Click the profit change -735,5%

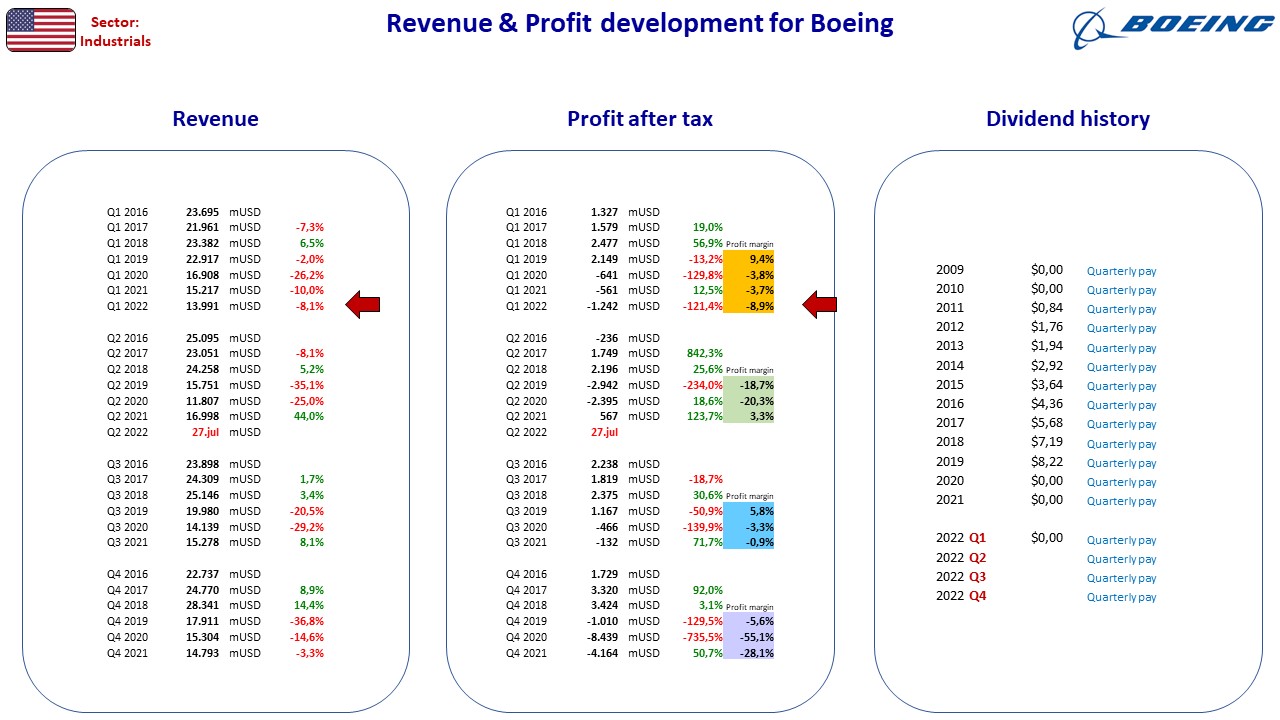703,637
